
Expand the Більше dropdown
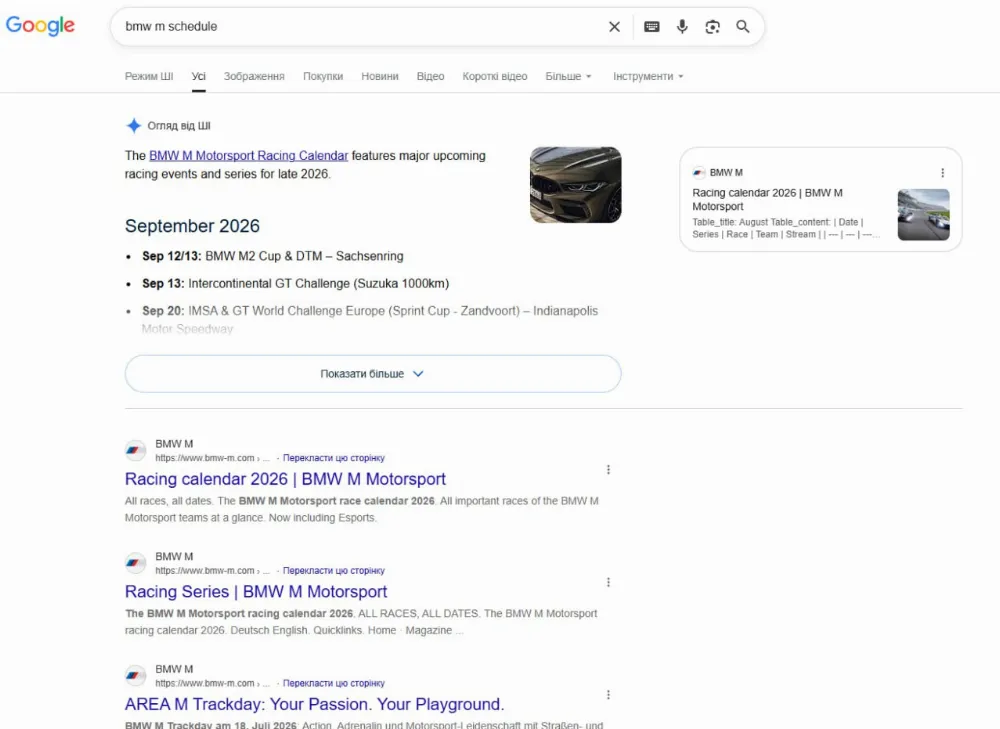[568, 76]
